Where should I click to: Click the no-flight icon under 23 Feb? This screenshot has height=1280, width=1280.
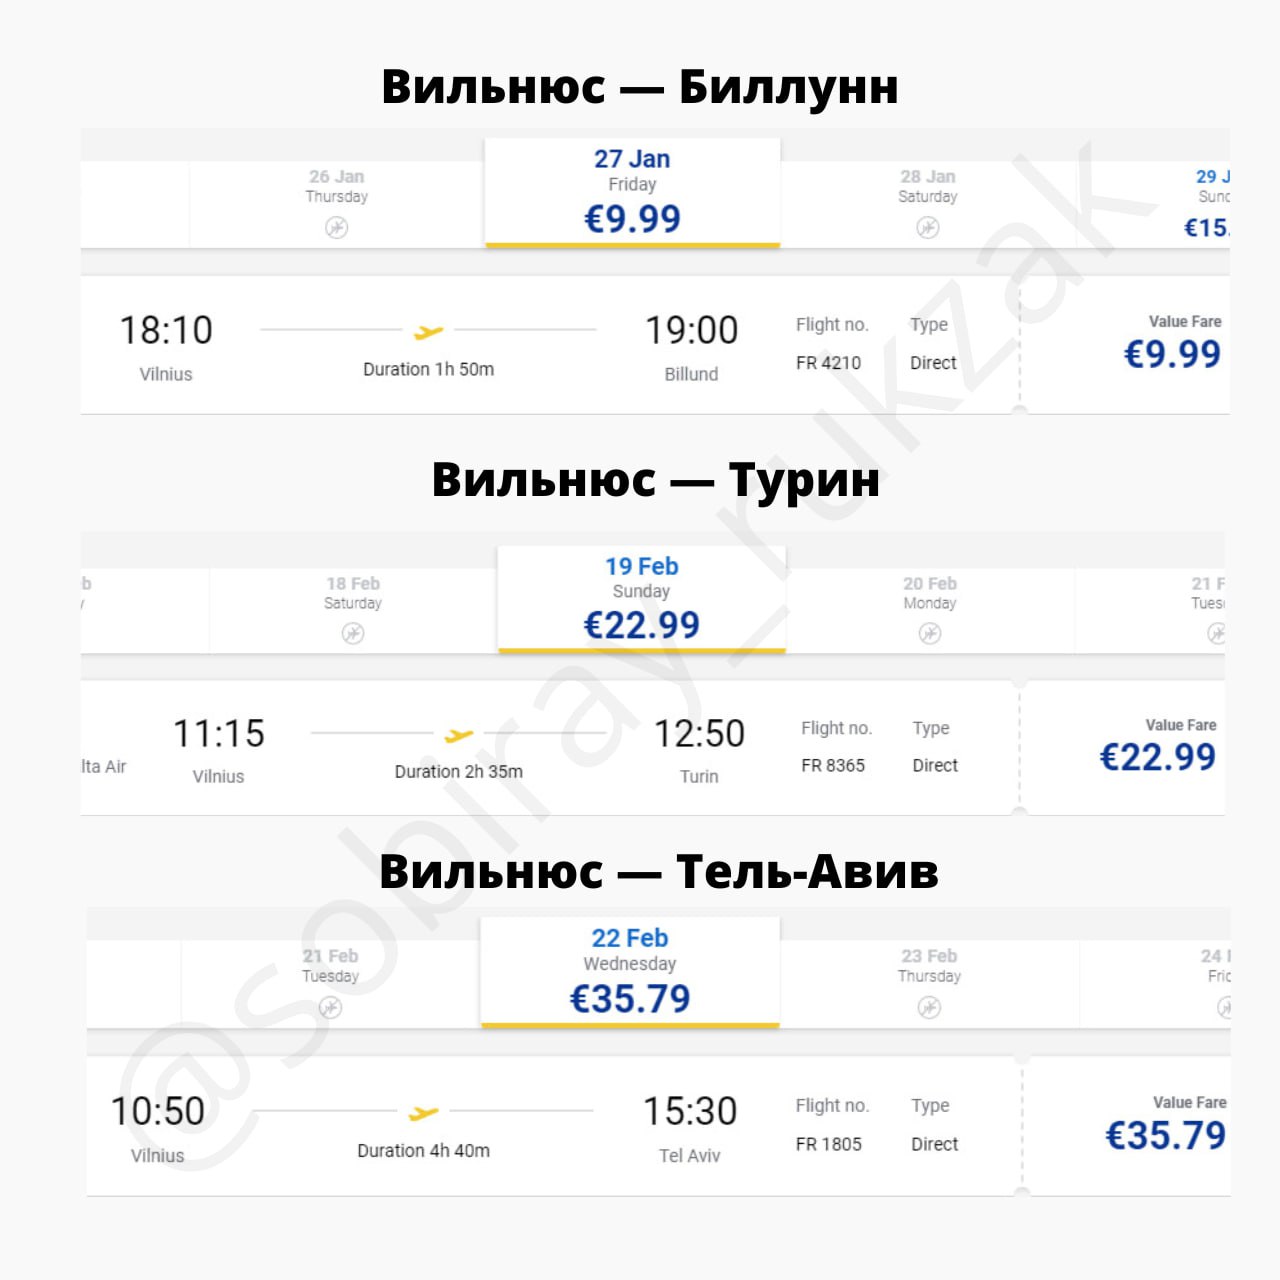[930, 1007]
